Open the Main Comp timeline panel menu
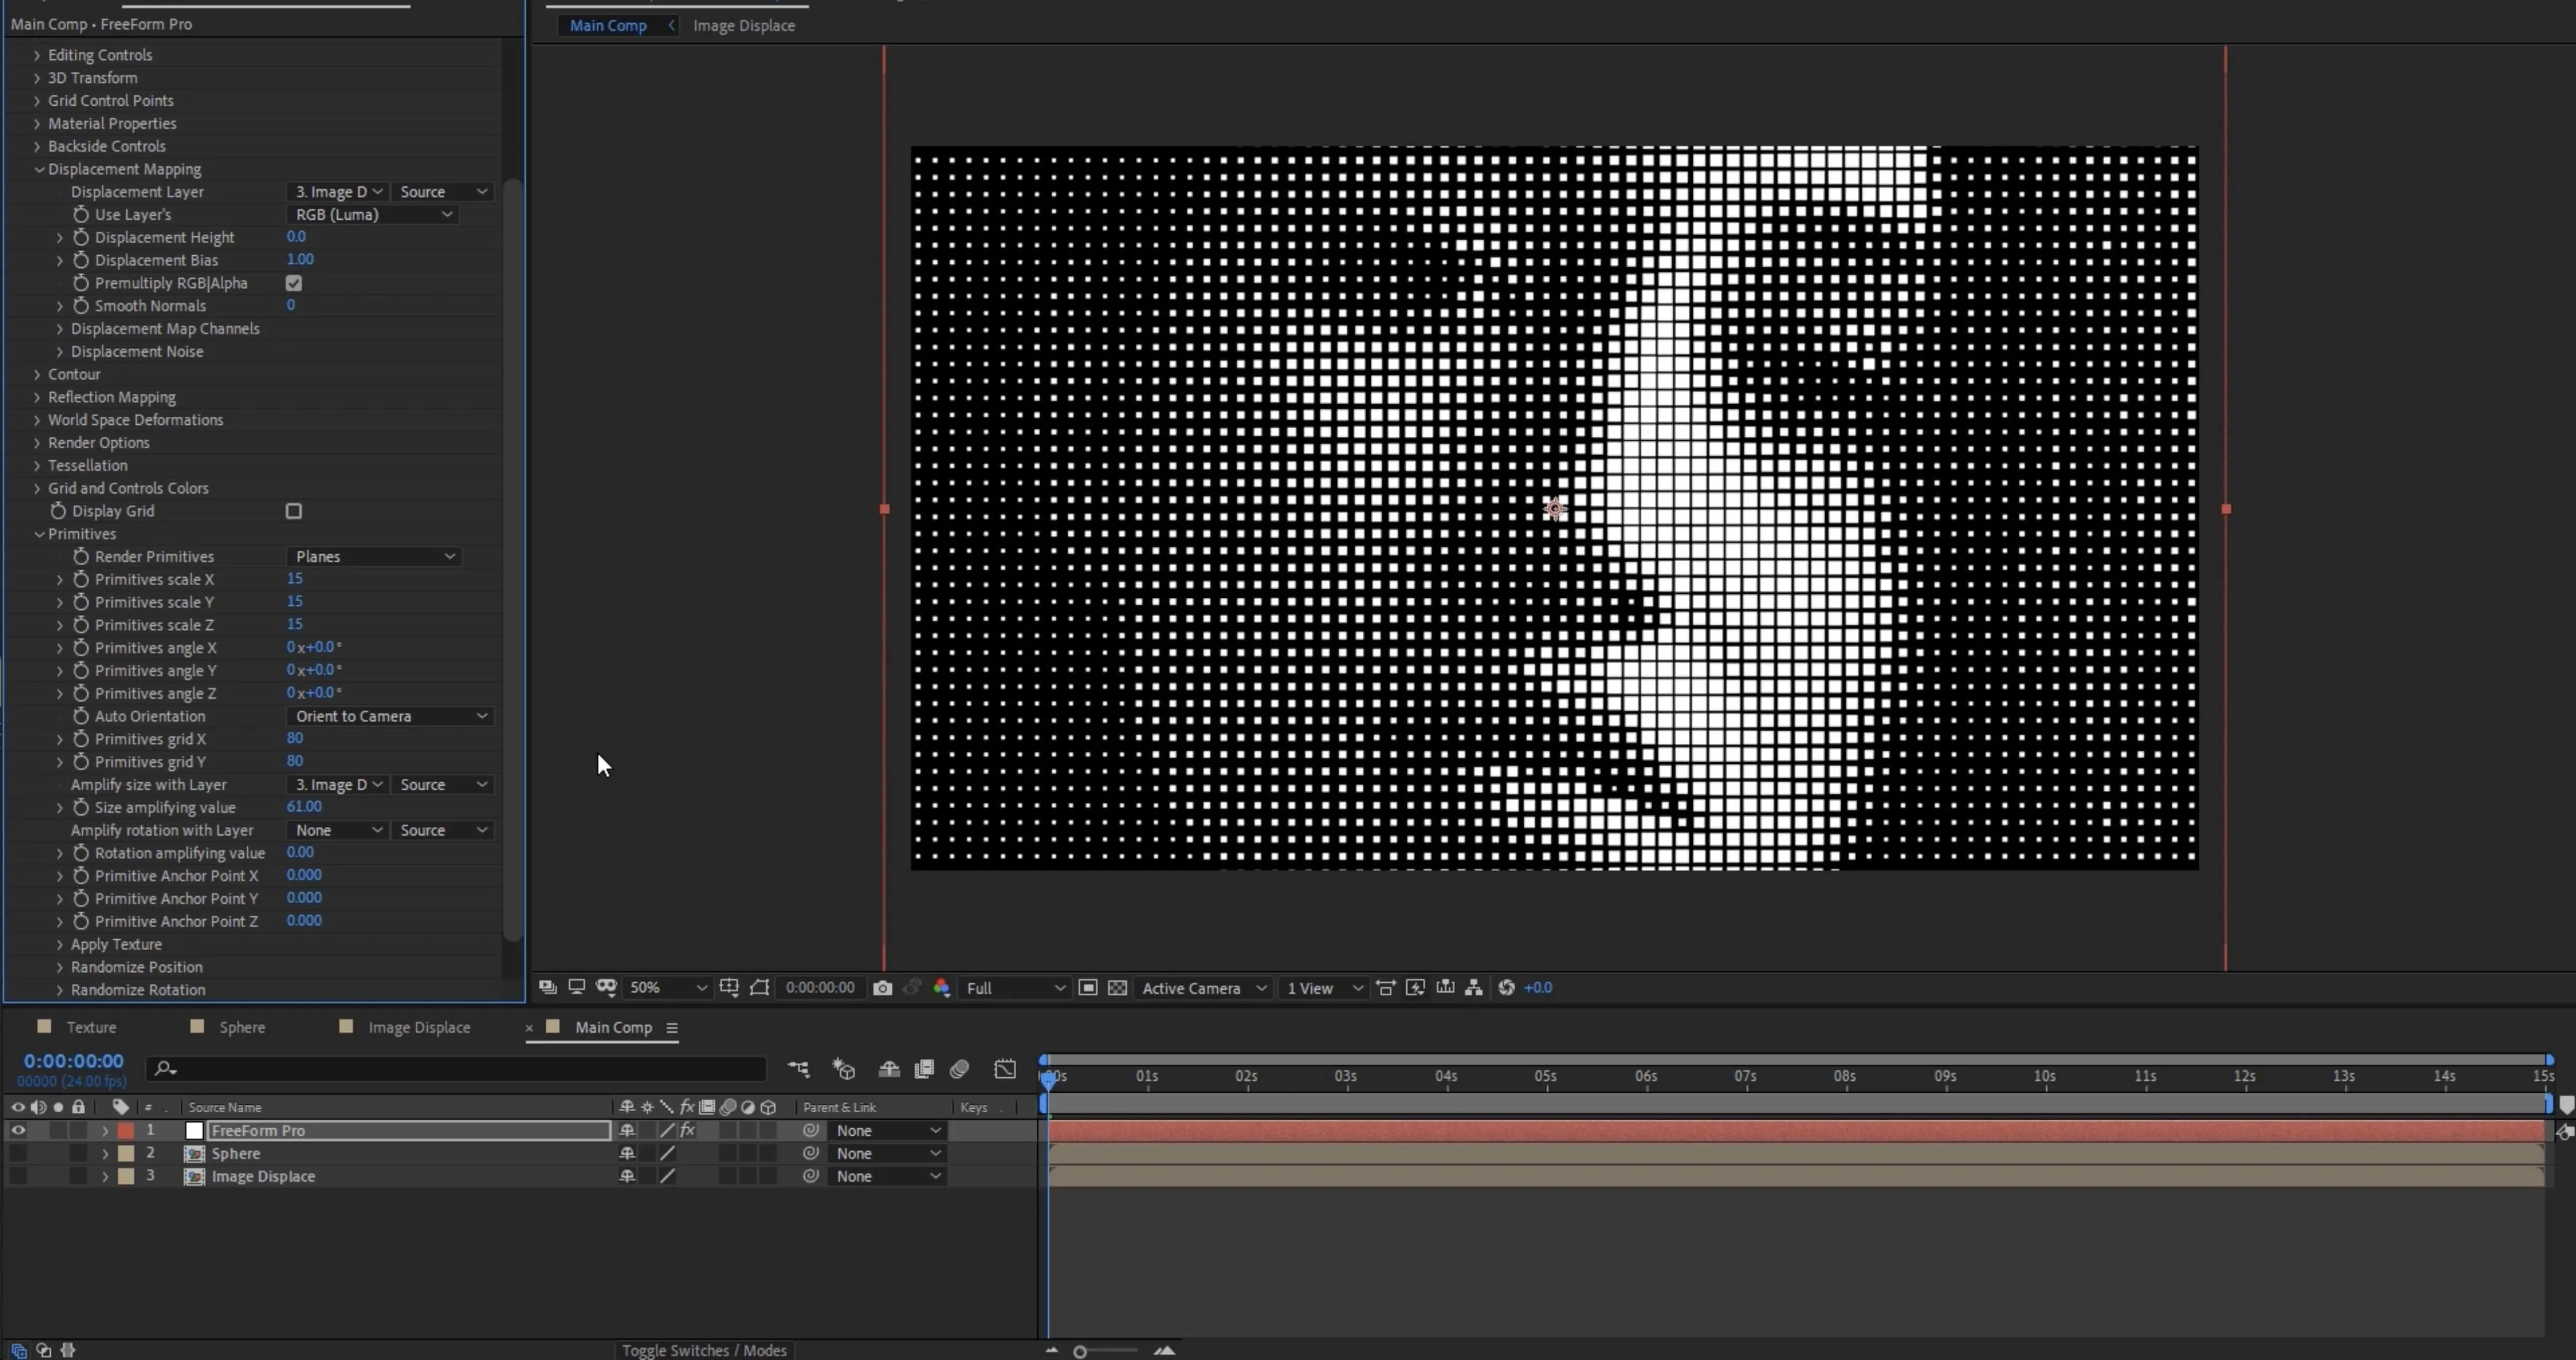Viewport: 2576px width, 1360px height. [x=672, y=1027]
